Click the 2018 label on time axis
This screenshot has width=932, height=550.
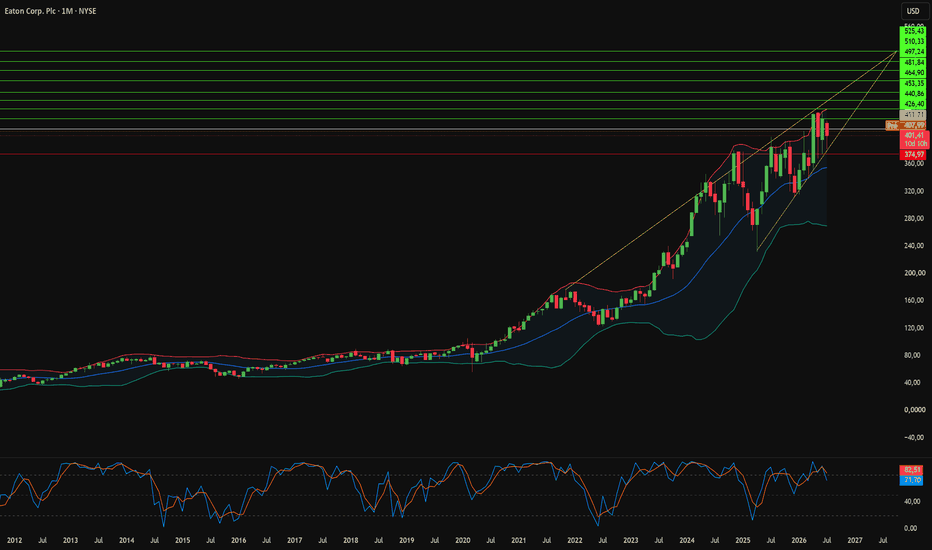coord(351,540)
